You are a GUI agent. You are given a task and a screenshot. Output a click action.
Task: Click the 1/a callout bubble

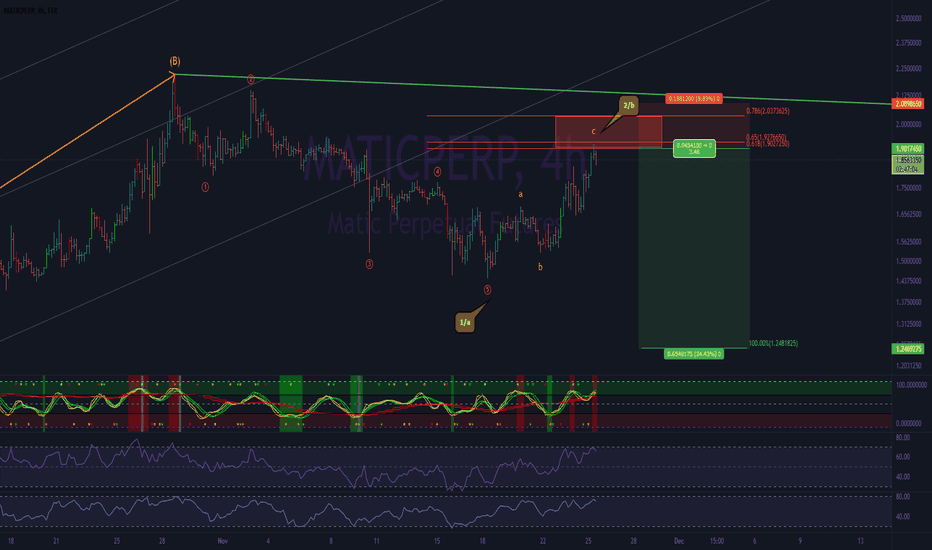coord(465,322)
